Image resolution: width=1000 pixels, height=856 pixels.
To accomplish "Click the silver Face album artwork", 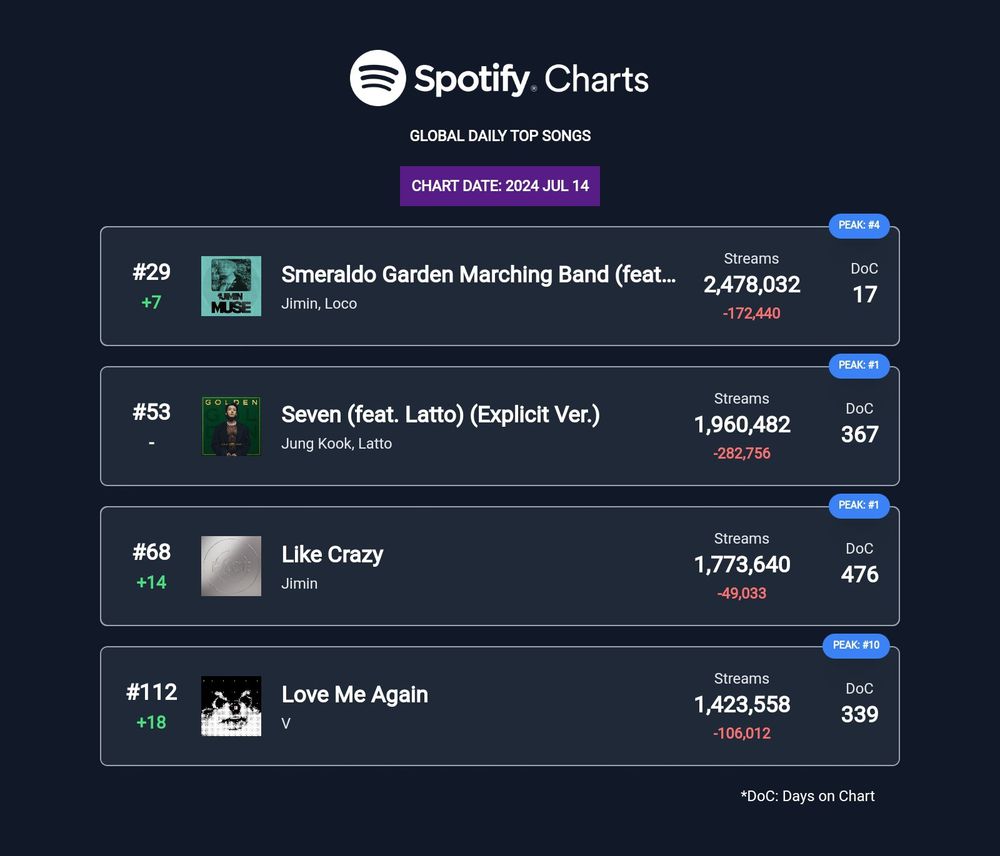I will 231,566.
